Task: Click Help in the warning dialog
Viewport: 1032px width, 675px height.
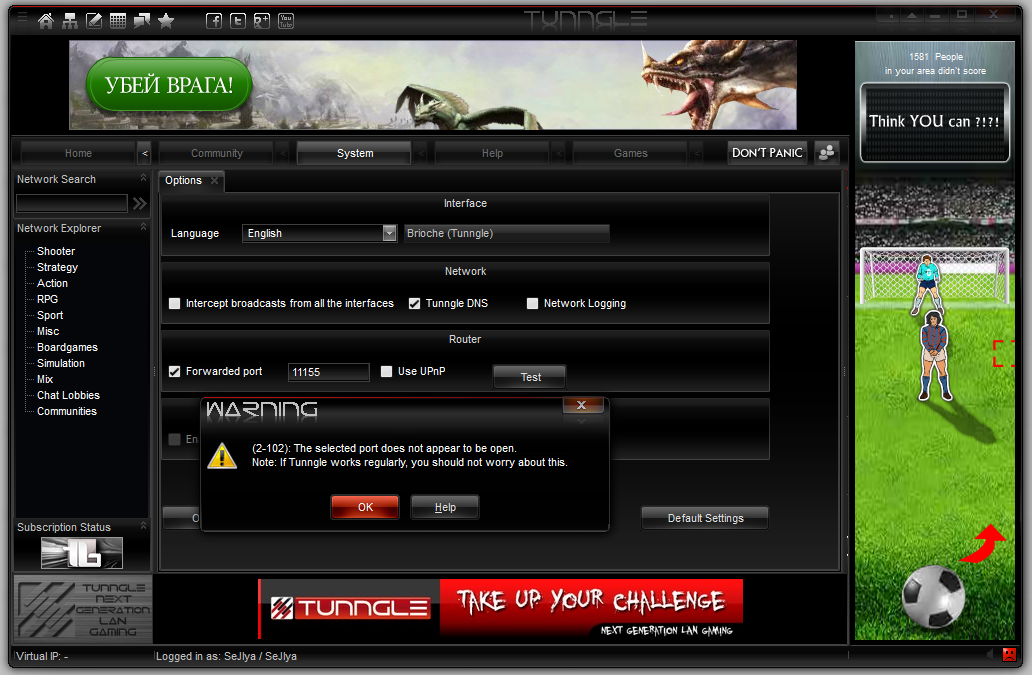Action: click(x=445, y=507)
